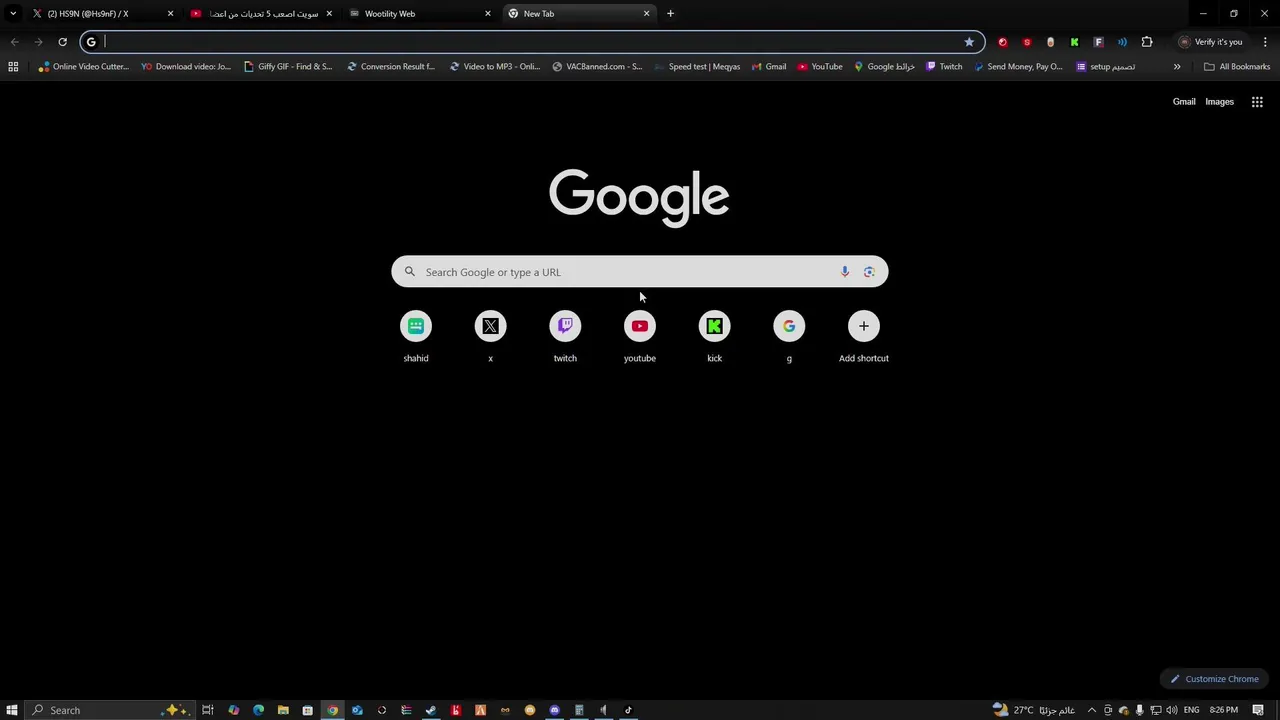The height and width of the screenshot is (720, 1280).
Task: Reload the current page
Action: point(62,42)
